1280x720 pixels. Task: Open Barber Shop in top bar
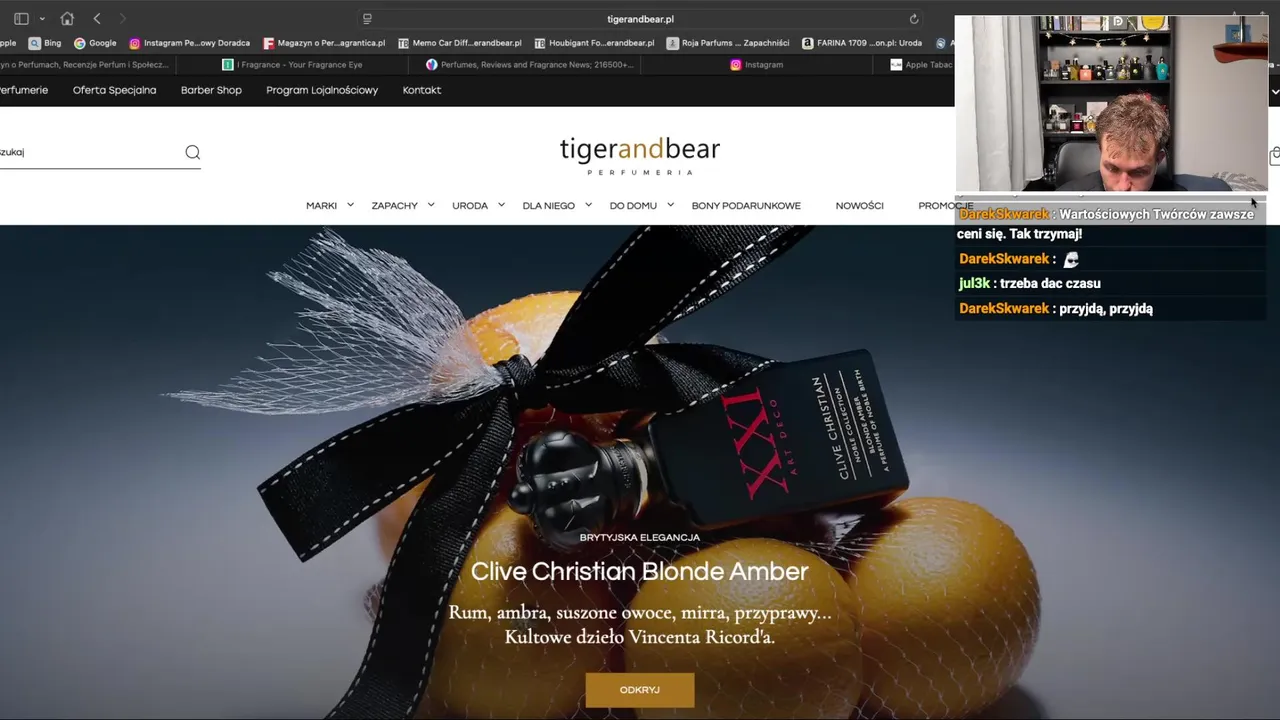211,90
